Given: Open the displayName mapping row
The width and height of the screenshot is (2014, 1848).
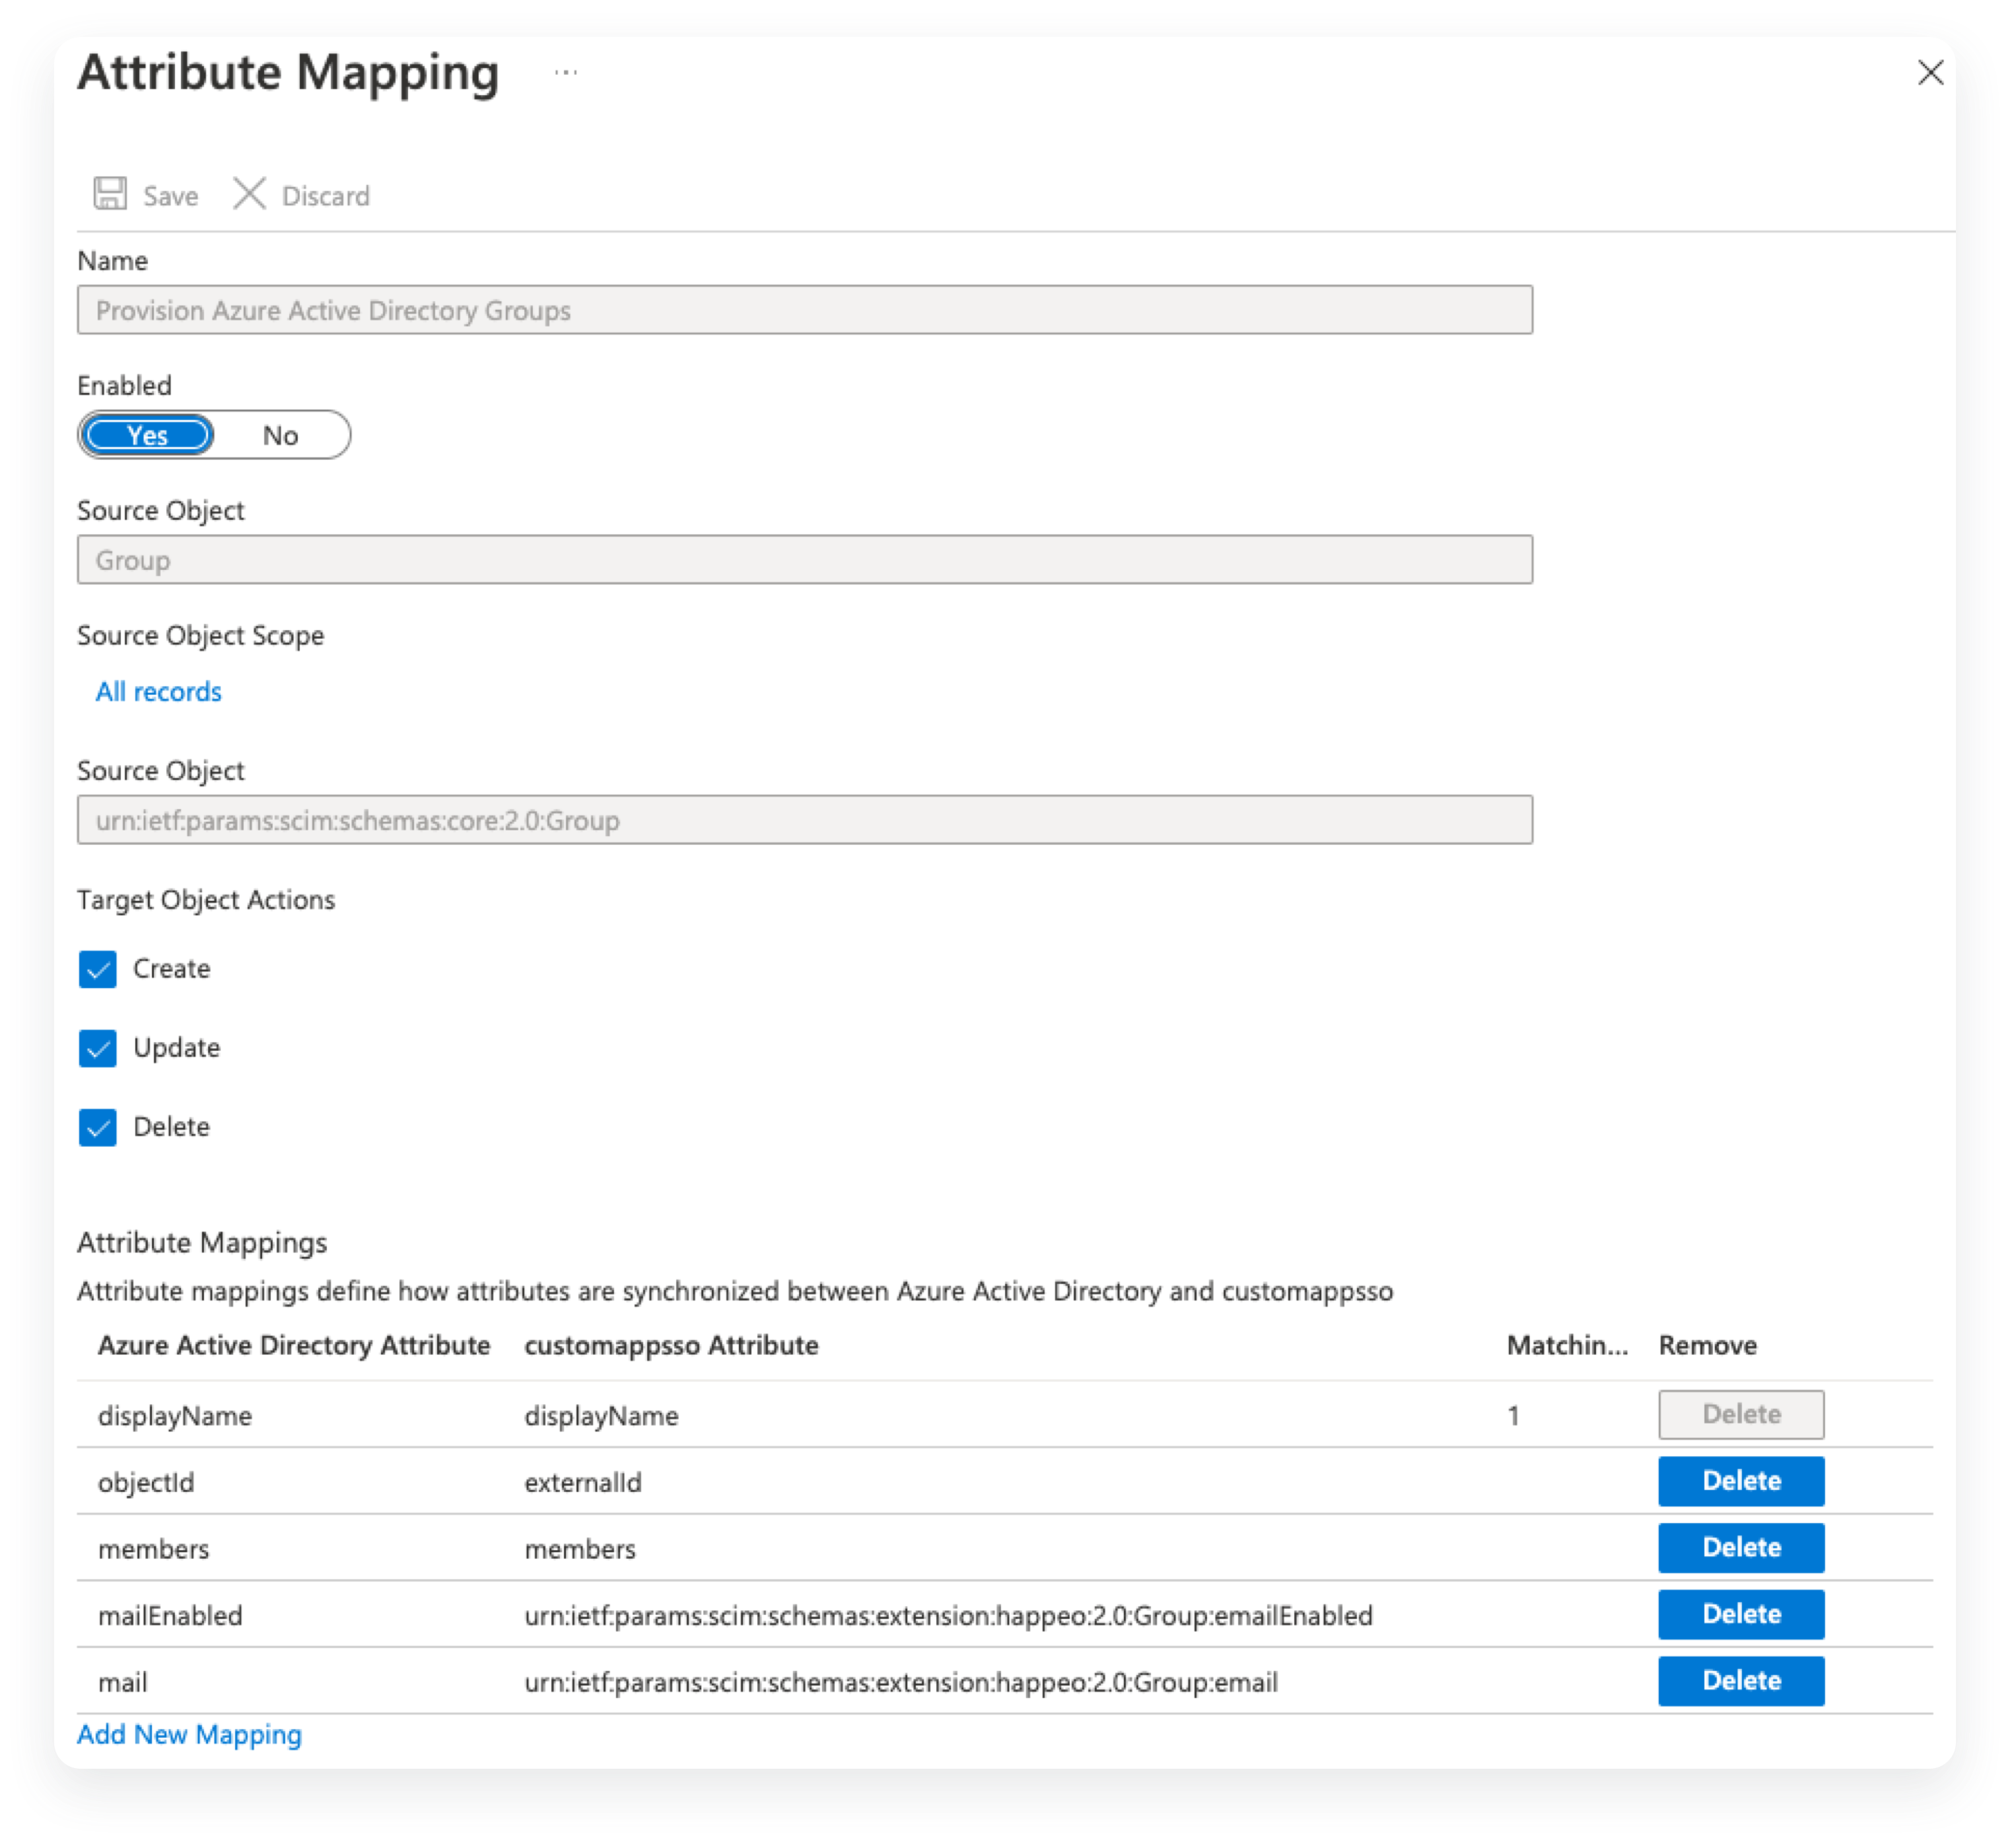Looking at the screenshot, I should [x=175, y=1415].
